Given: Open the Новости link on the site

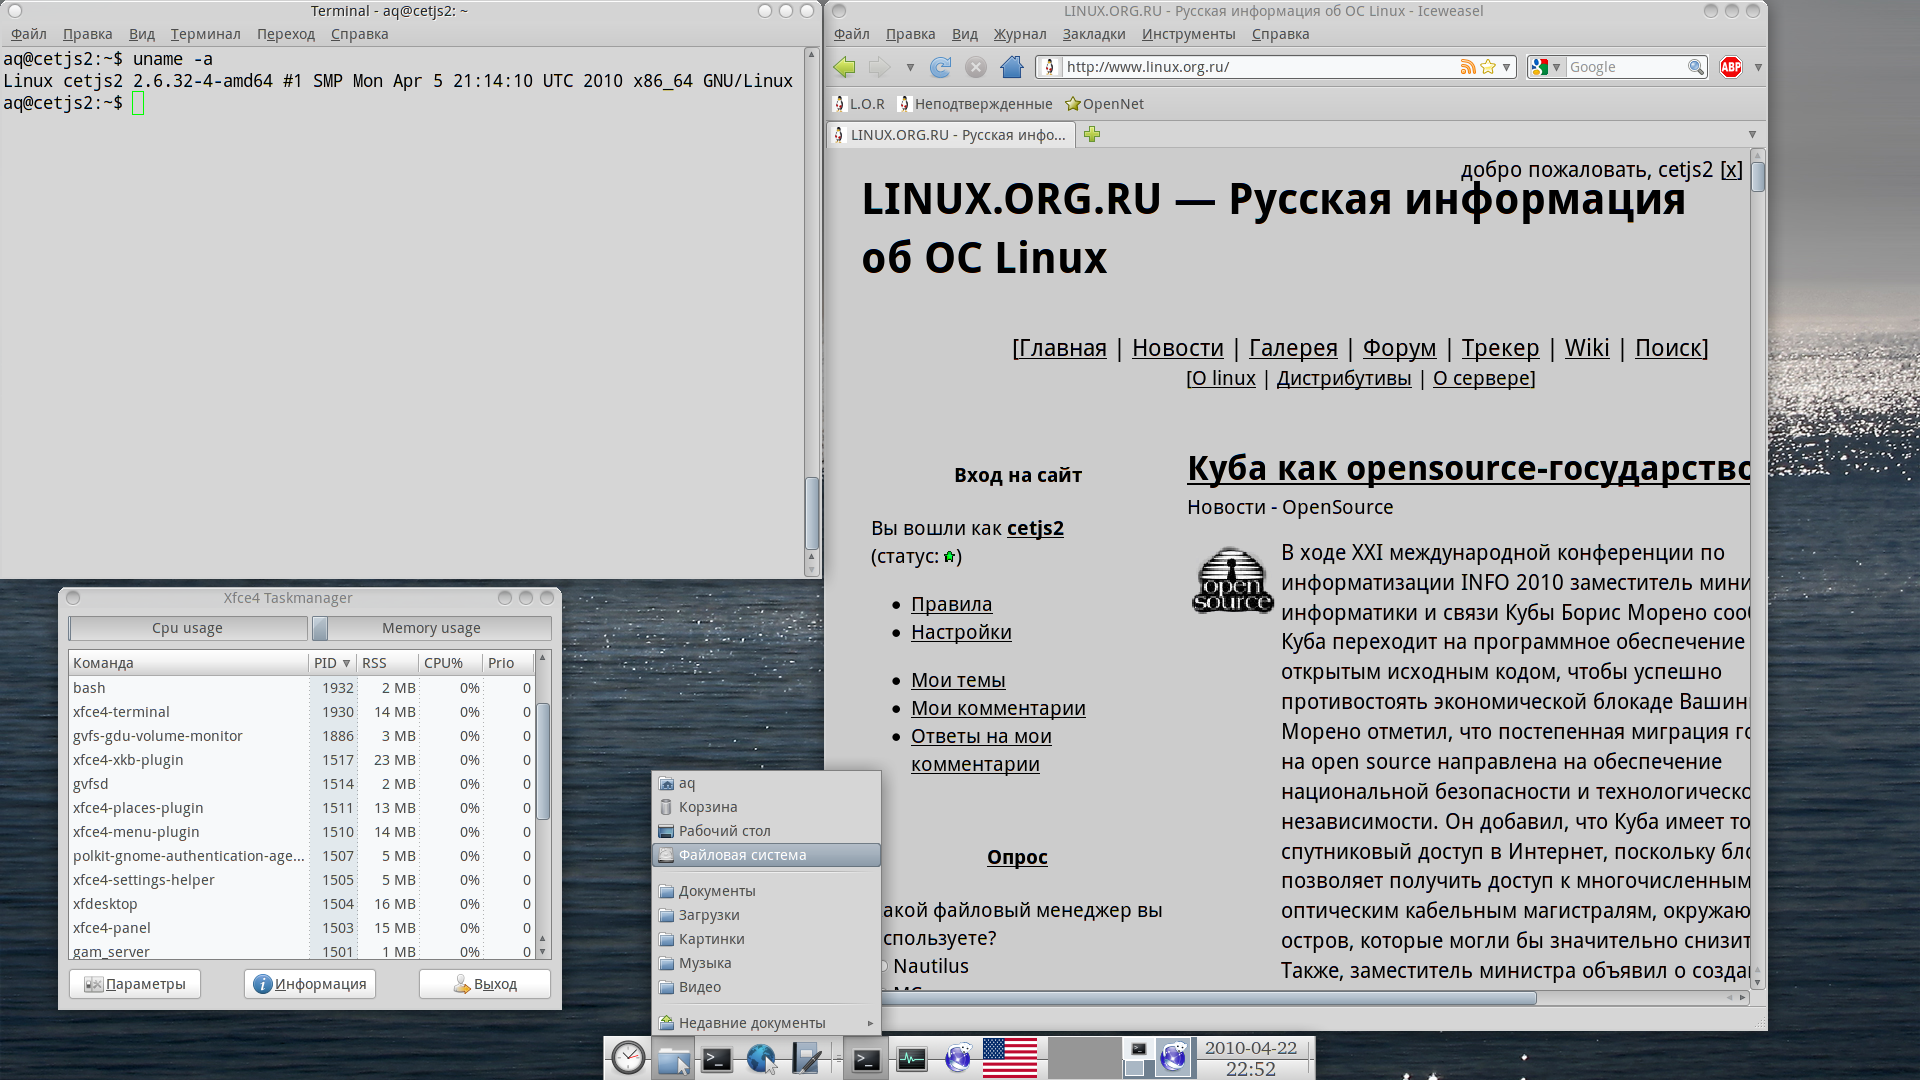Looking at the screenshot, I should tap(1177, 348).
